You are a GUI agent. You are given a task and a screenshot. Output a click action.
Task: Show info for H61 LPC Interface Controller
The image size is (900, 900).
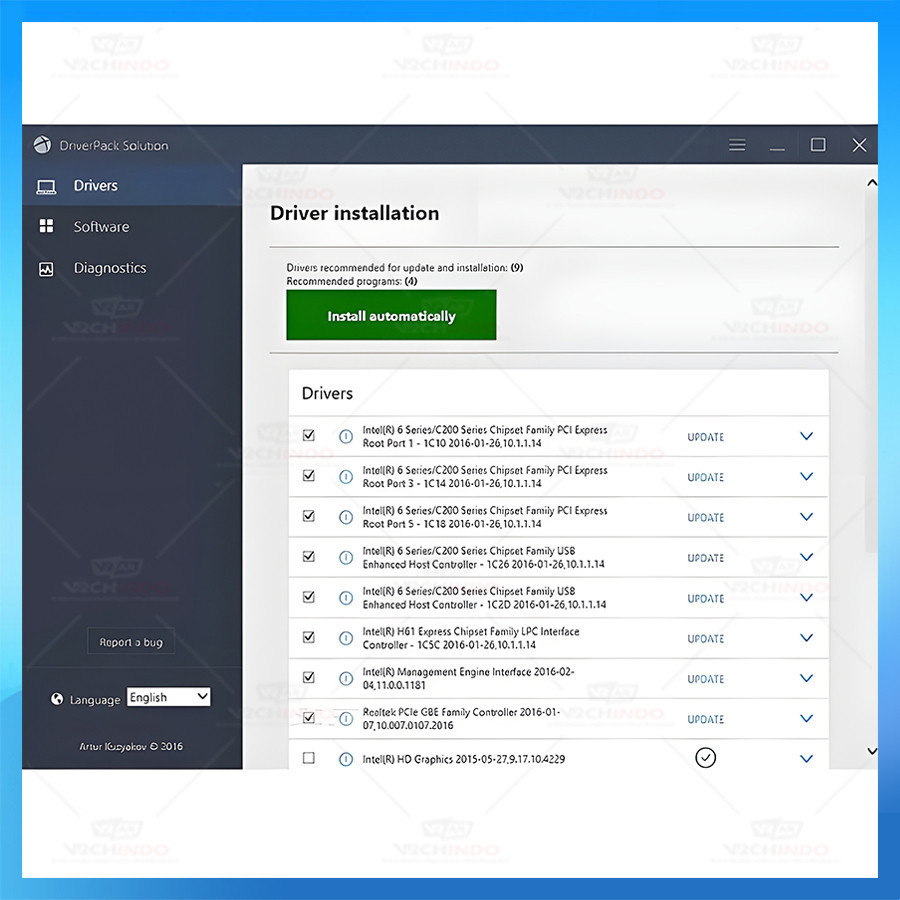346,638
